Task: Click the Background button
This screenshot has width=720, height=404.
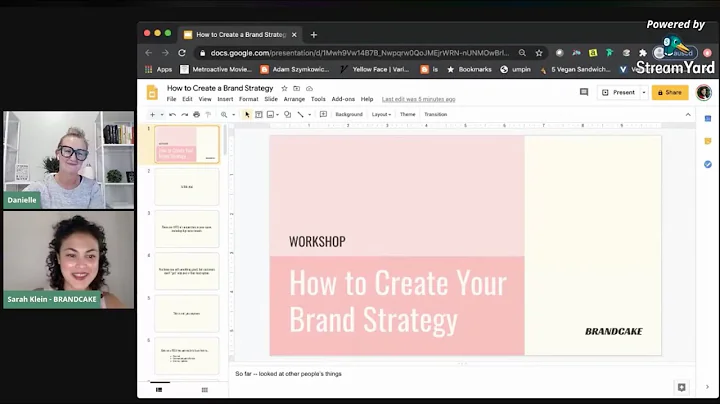Action: pos(349,114)
